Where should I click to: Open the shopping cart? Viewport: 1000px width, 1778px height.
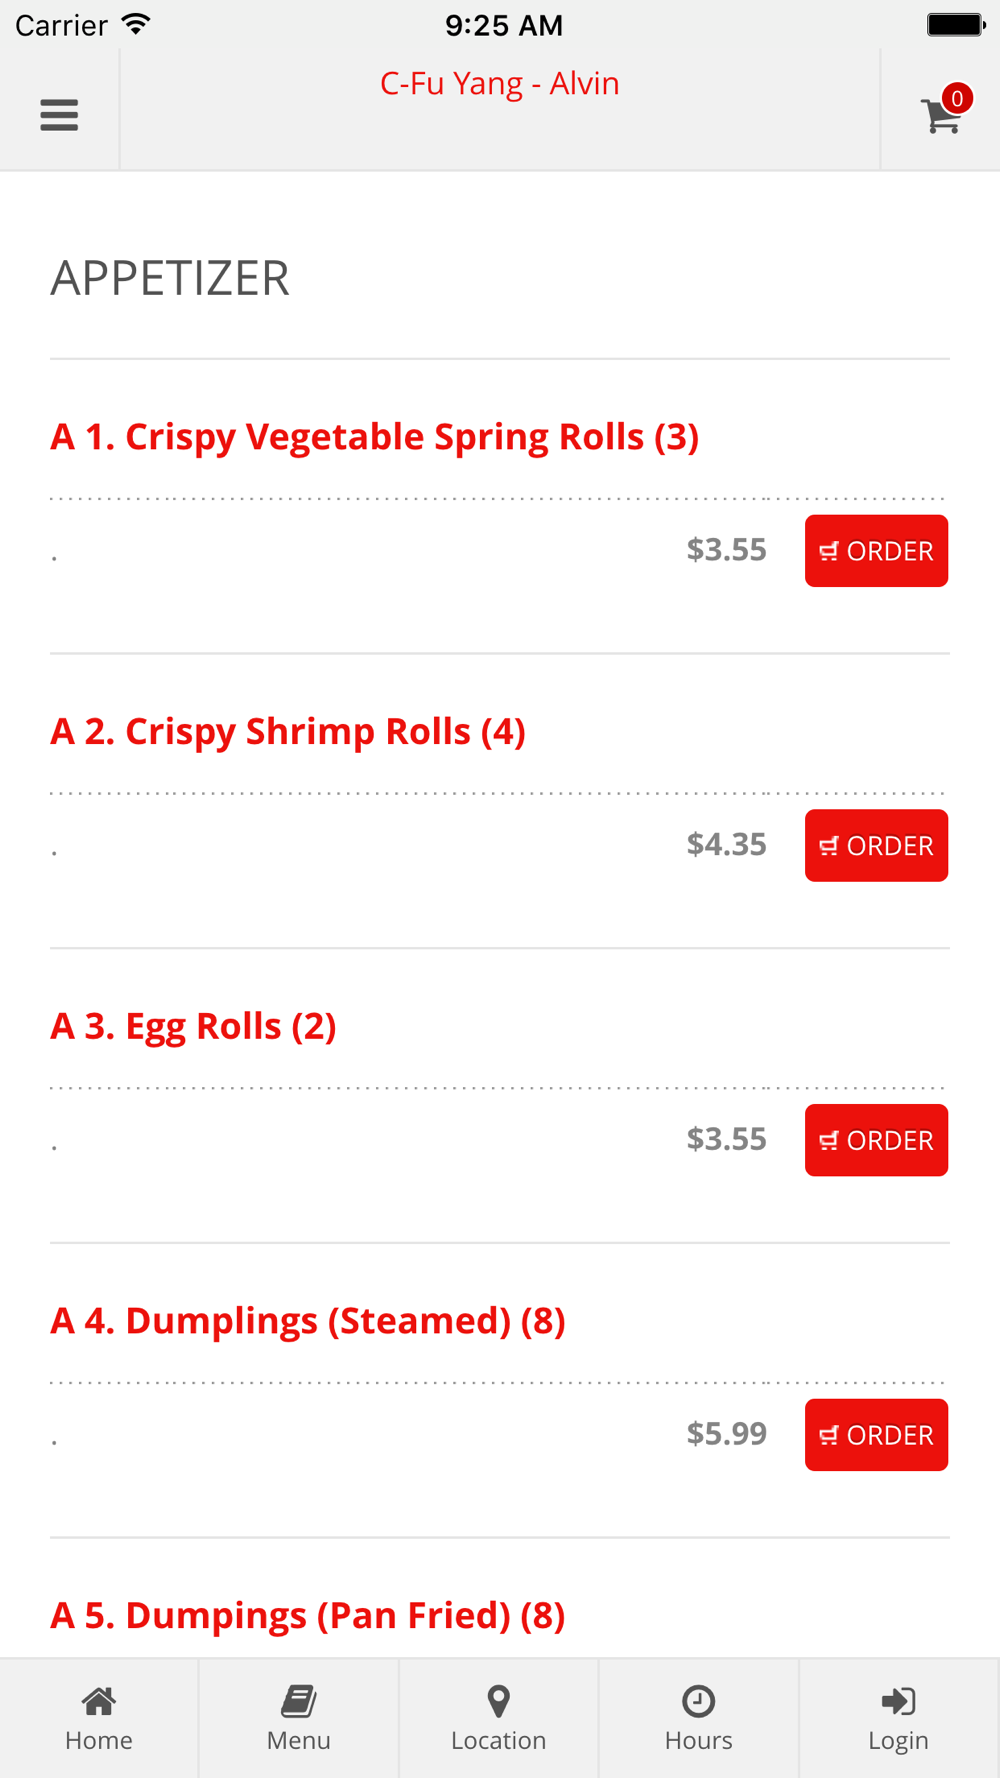click(x=940, y=116)
